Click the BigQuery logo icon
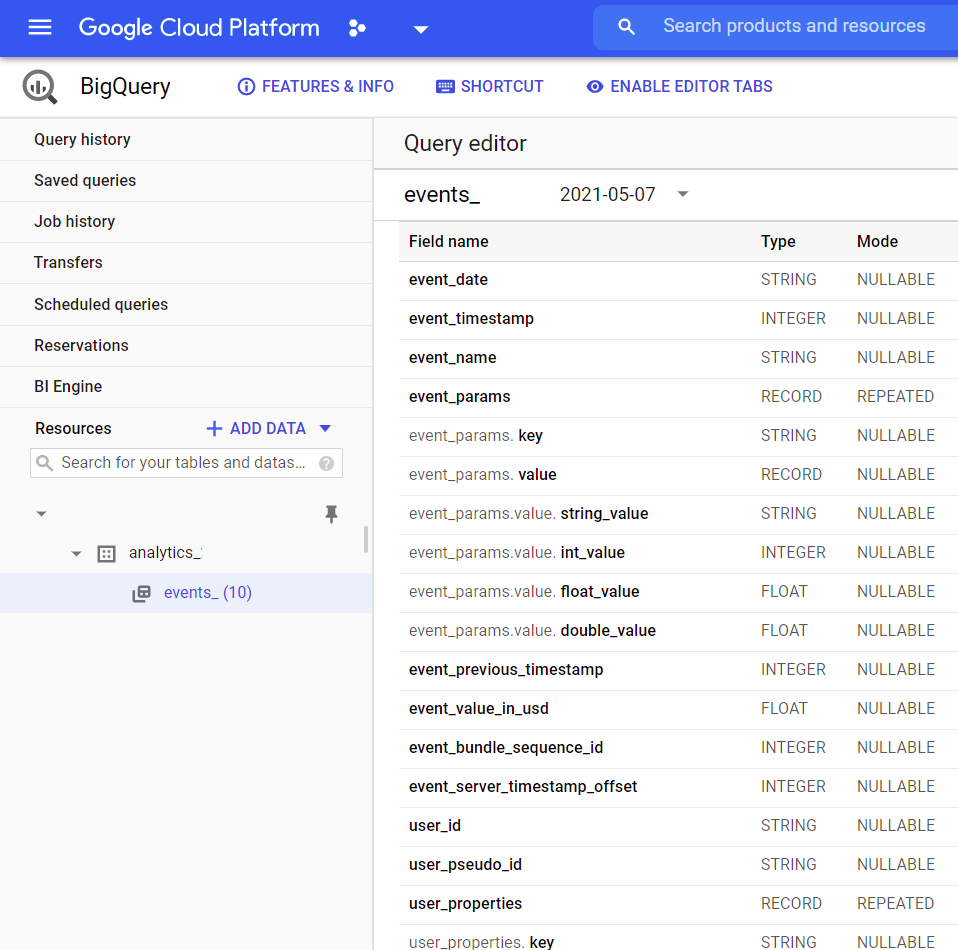This screenshot has width=958, height=950. click(x=40, y=87)
